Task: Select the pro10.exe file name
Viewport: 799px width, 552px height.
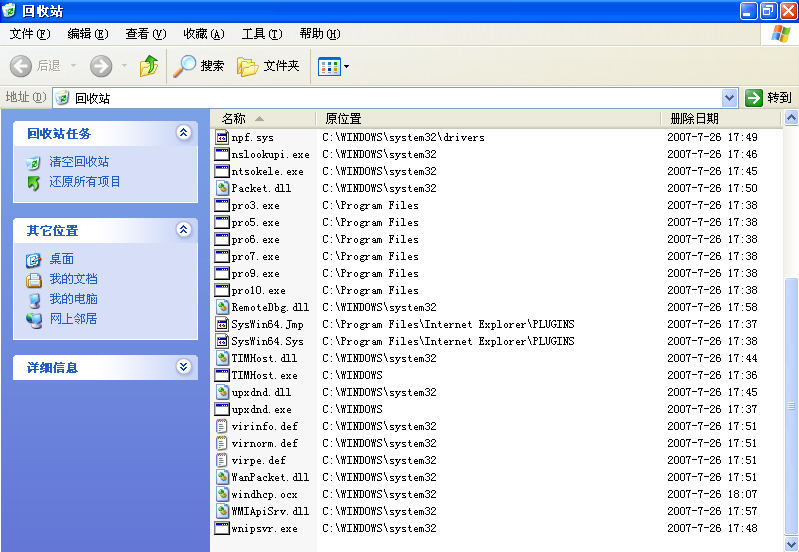Action: point(258,291)
